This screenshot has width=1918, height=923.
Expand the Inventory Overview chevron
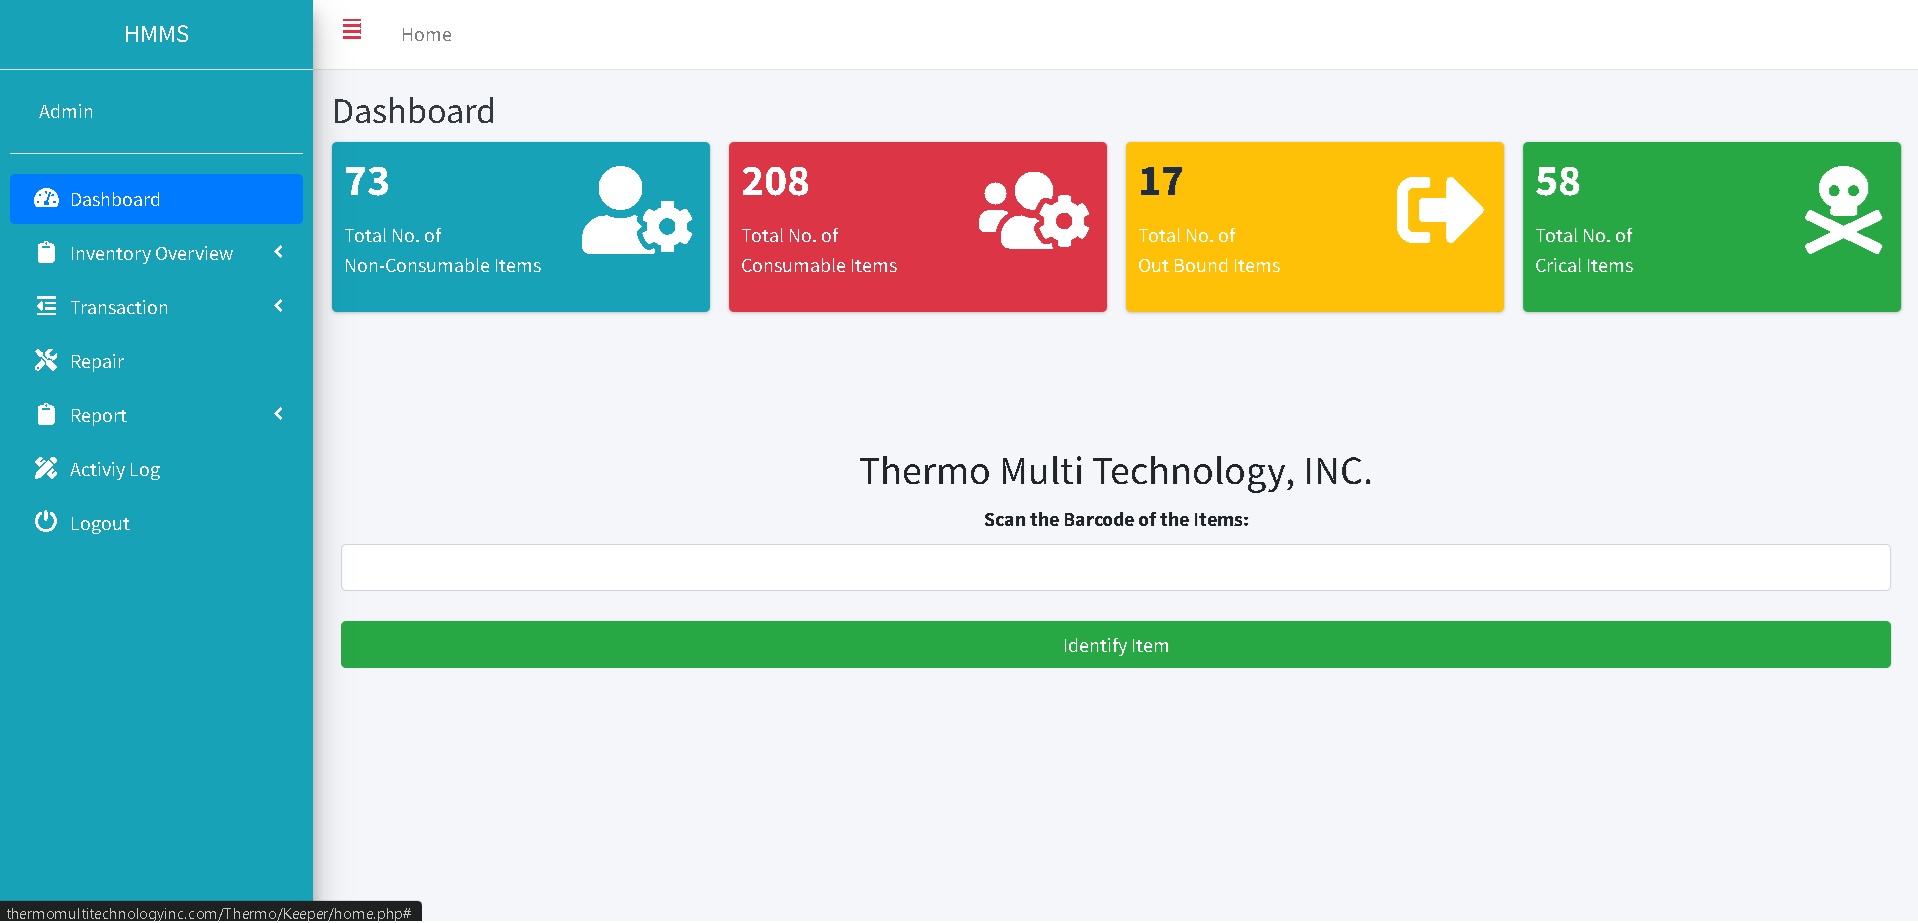(278, 252)
